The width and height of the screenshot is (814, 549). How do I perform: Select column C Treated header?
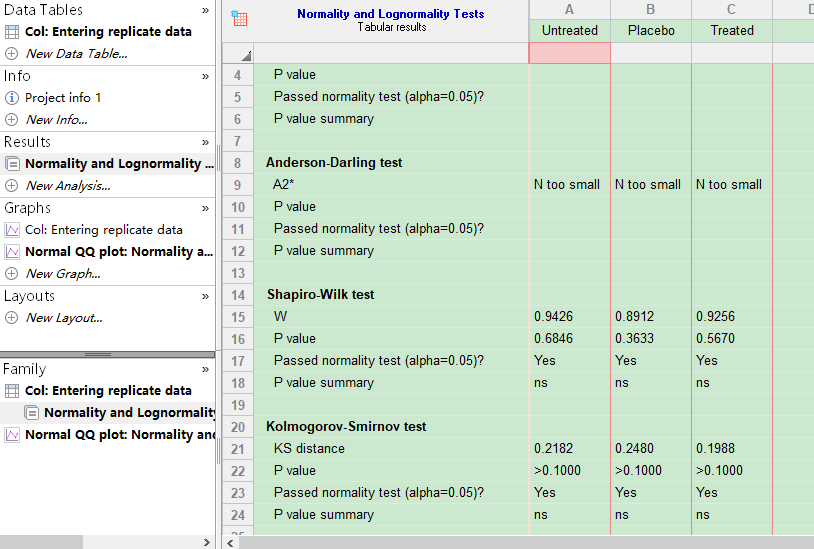tap(732, 31)
